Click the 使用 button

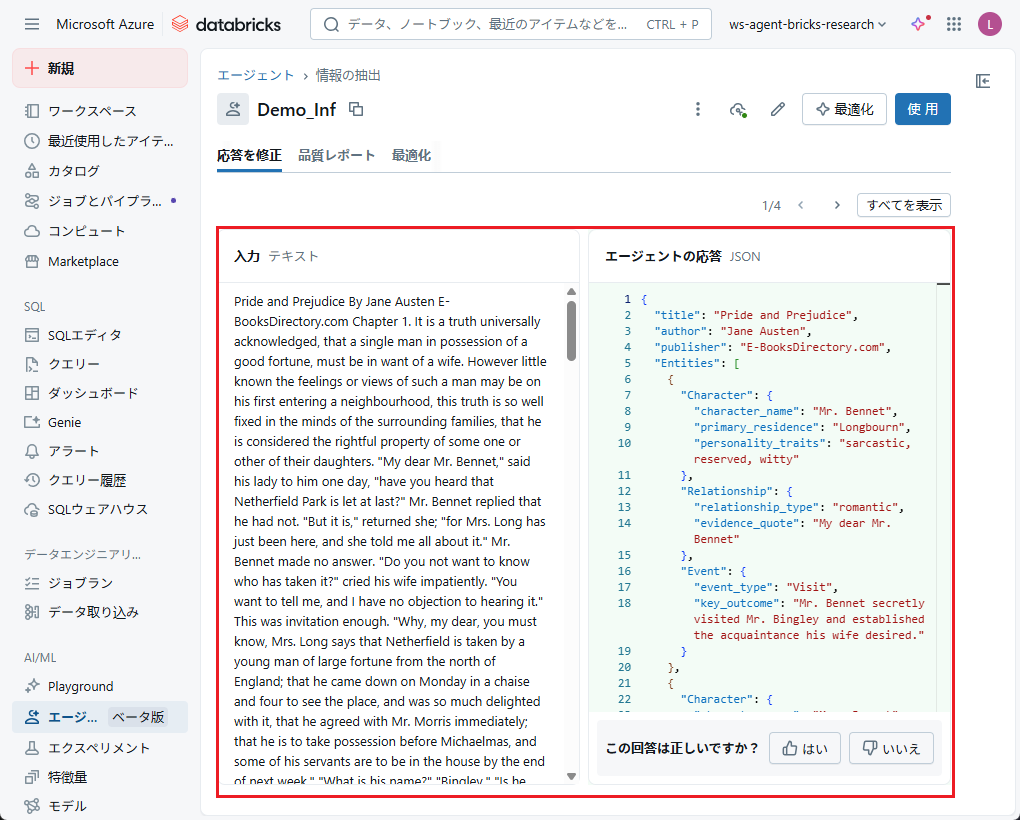(x=922, y=109)
